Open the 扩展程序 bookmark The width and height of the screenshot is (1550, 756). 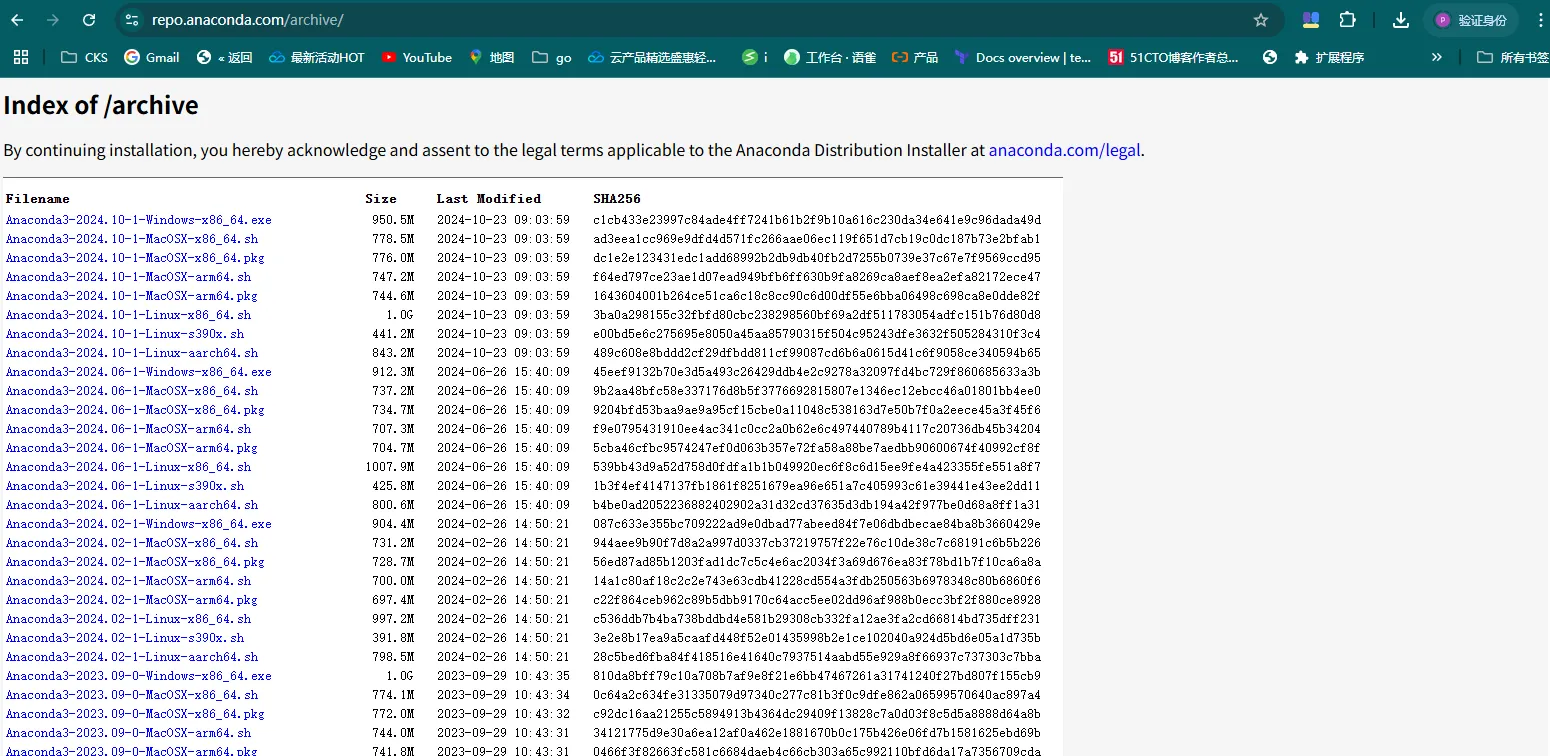tap(1329, 57)
